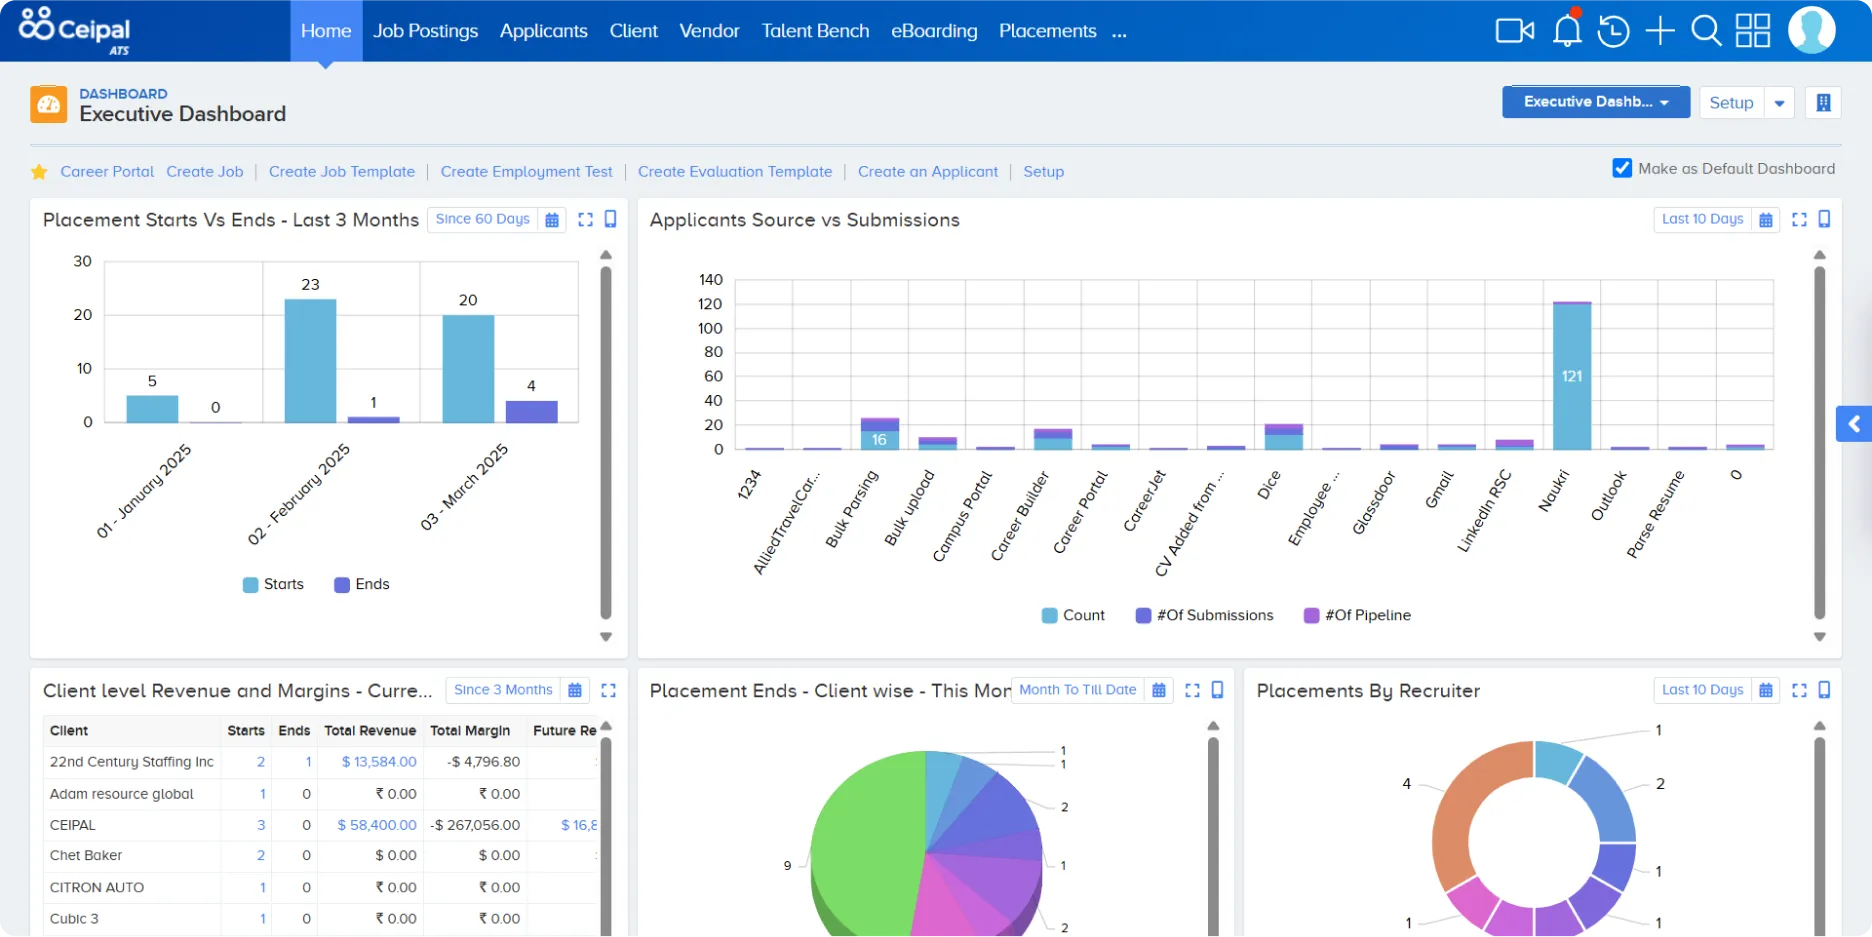1872x937 pixels.
Task: Open Talent Bench menu
Action: [815, 31]
